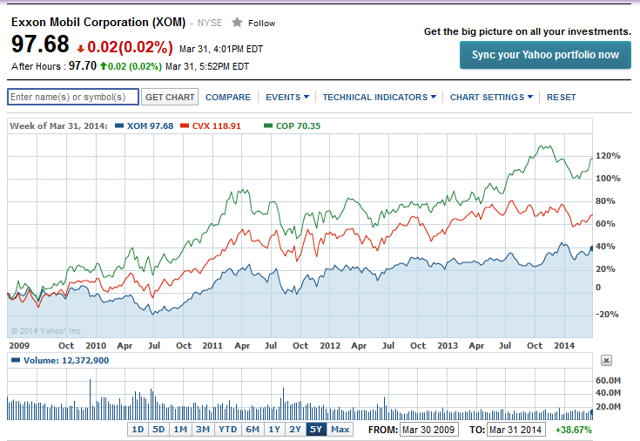Click the green up arrow after-hours change

pyautogui.click(x=103, y=66)
